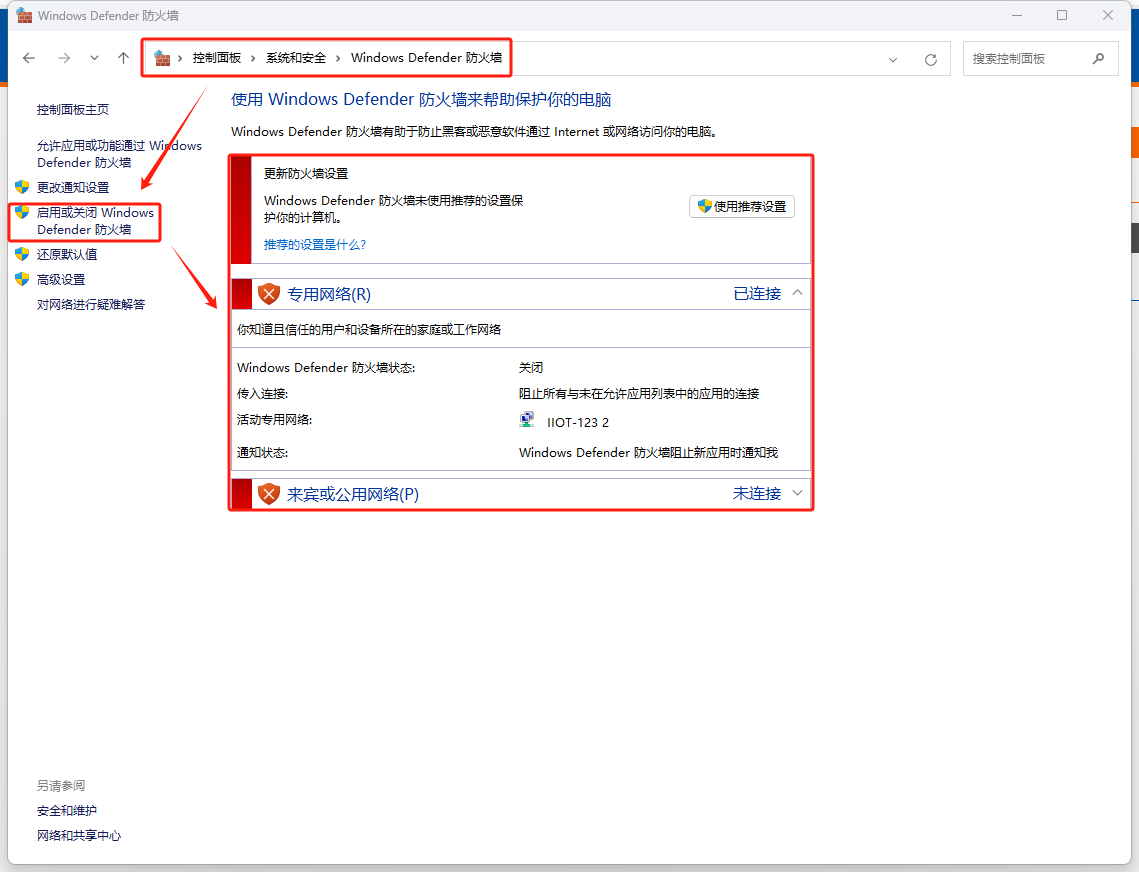Go up one level with up arrow
Screen dimensions: 1139x872
(123, 58)
